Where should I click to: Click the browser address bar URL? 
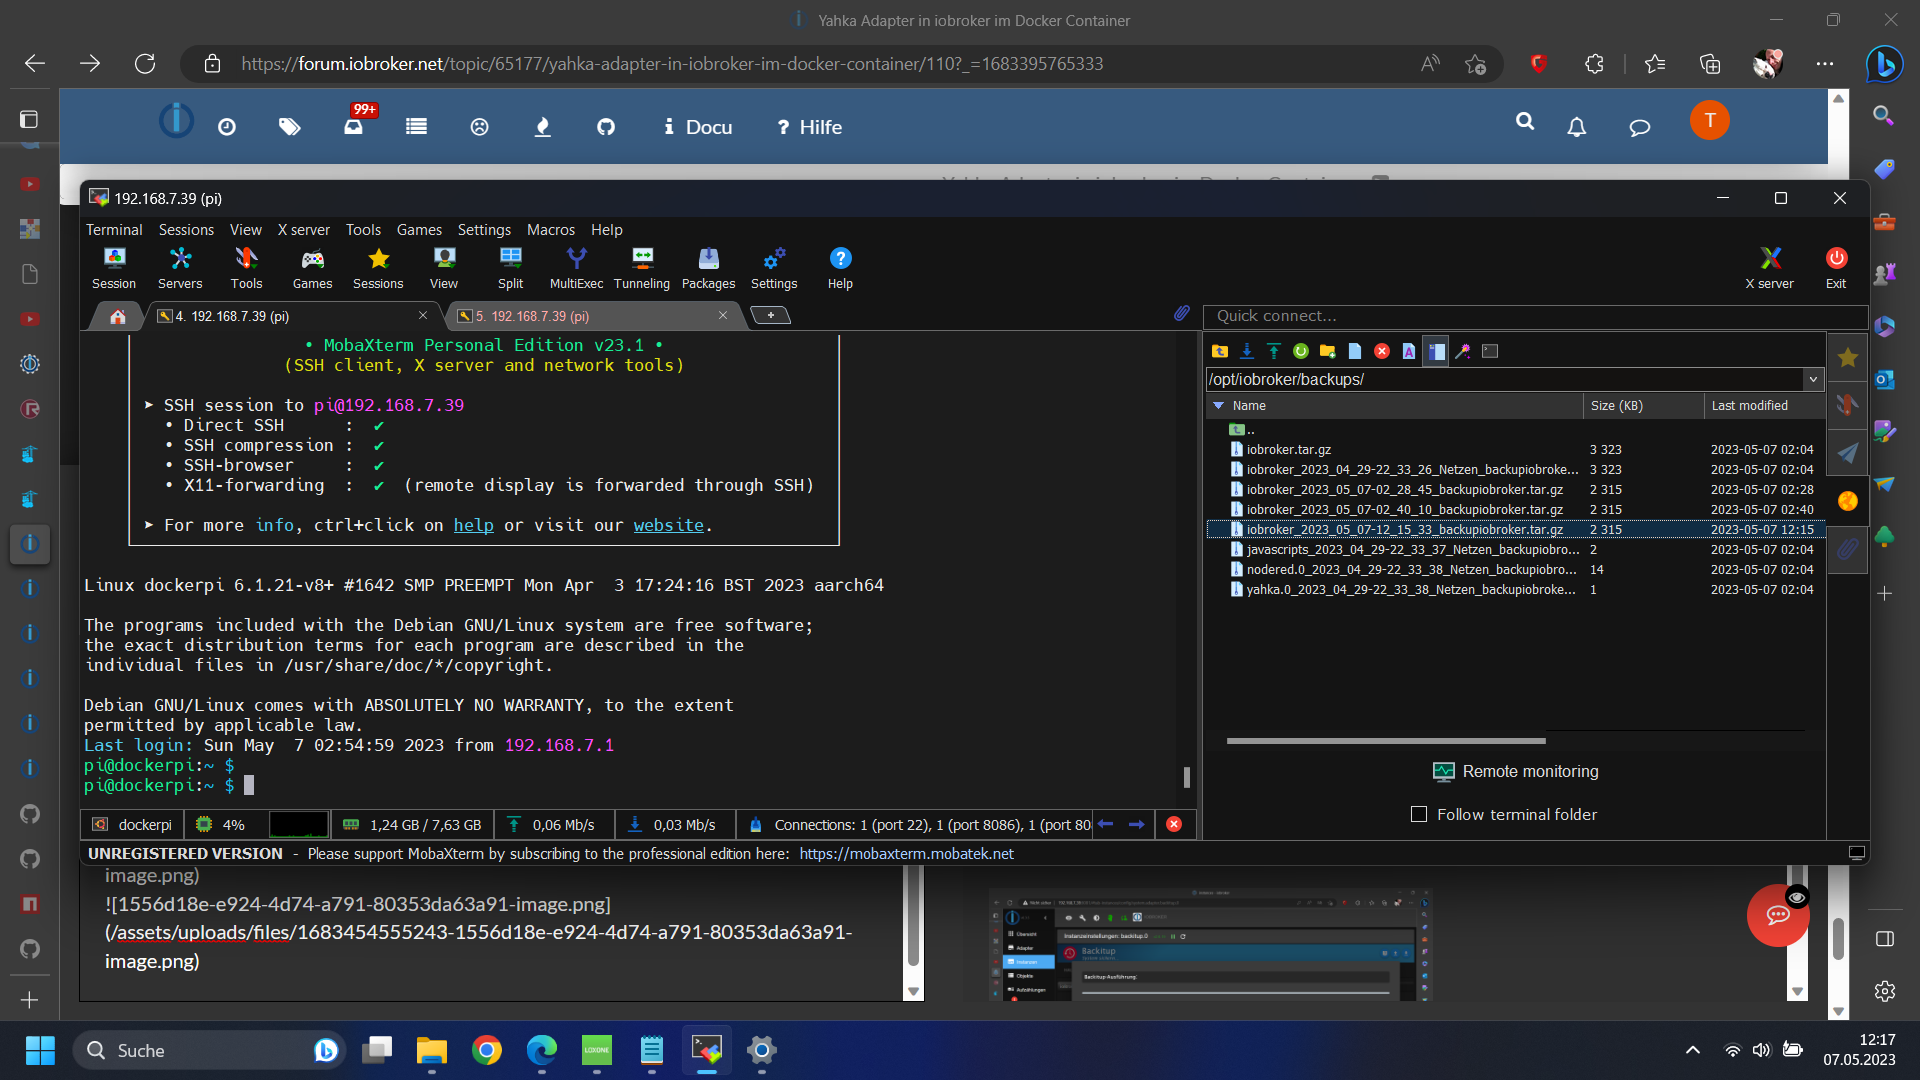672,64
